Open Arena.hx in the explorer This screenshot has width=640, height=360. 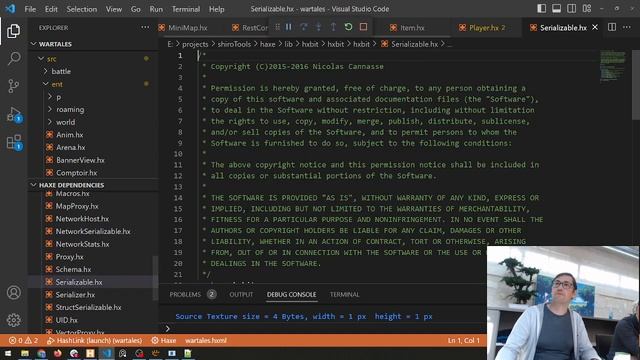(x=71, y=147)
